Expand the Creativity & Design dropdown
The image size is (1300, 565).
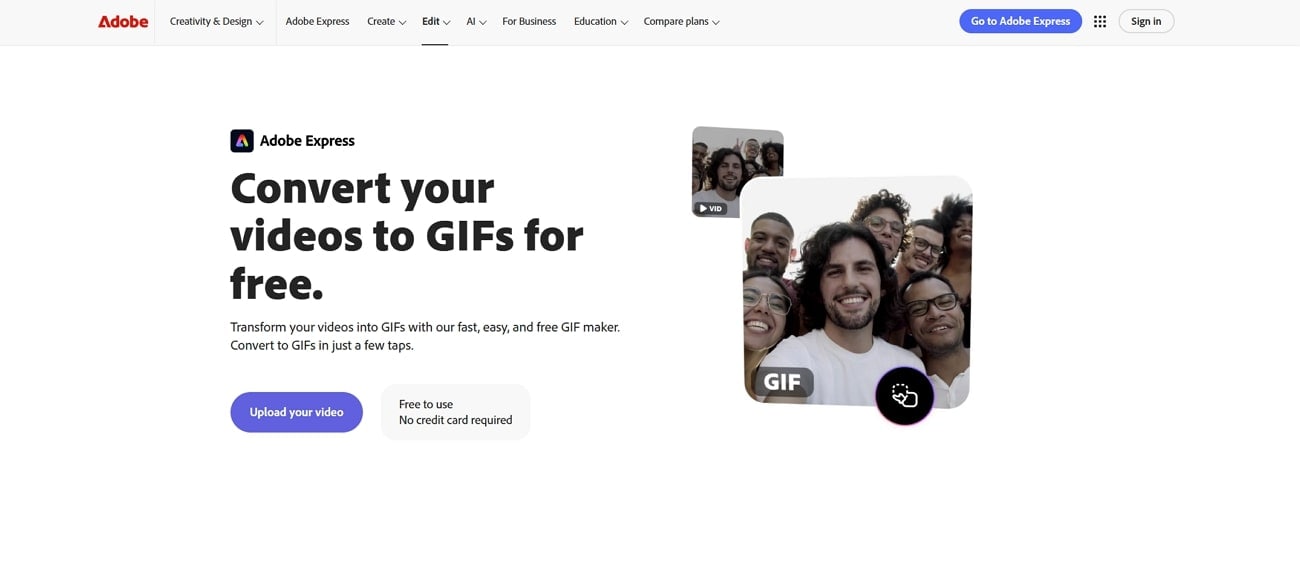coord(216,22)
